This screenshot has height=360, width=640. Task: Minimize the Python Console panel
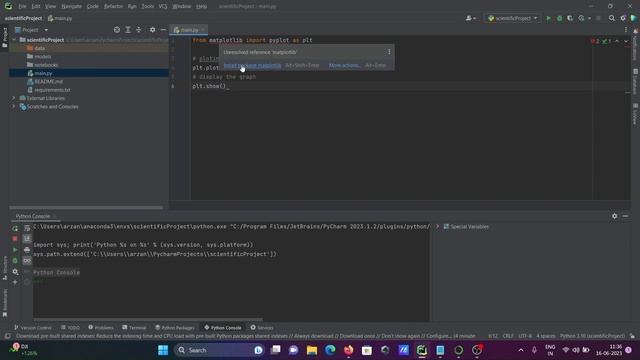point(625,216)
